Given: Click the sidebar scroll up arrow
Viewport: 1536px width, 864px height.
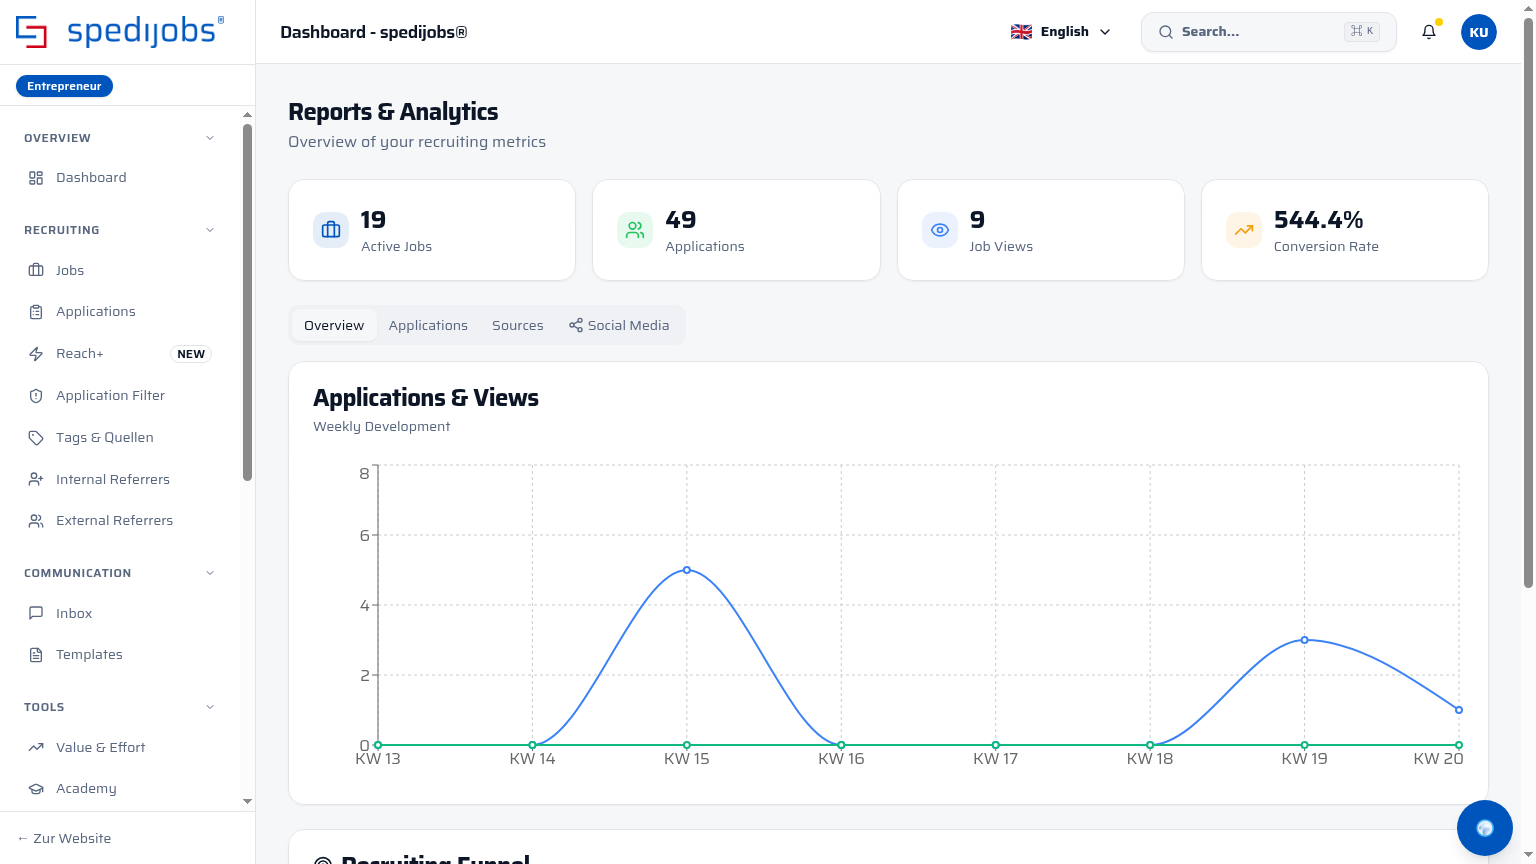Looking at the screenshot, I should point(247,115).
